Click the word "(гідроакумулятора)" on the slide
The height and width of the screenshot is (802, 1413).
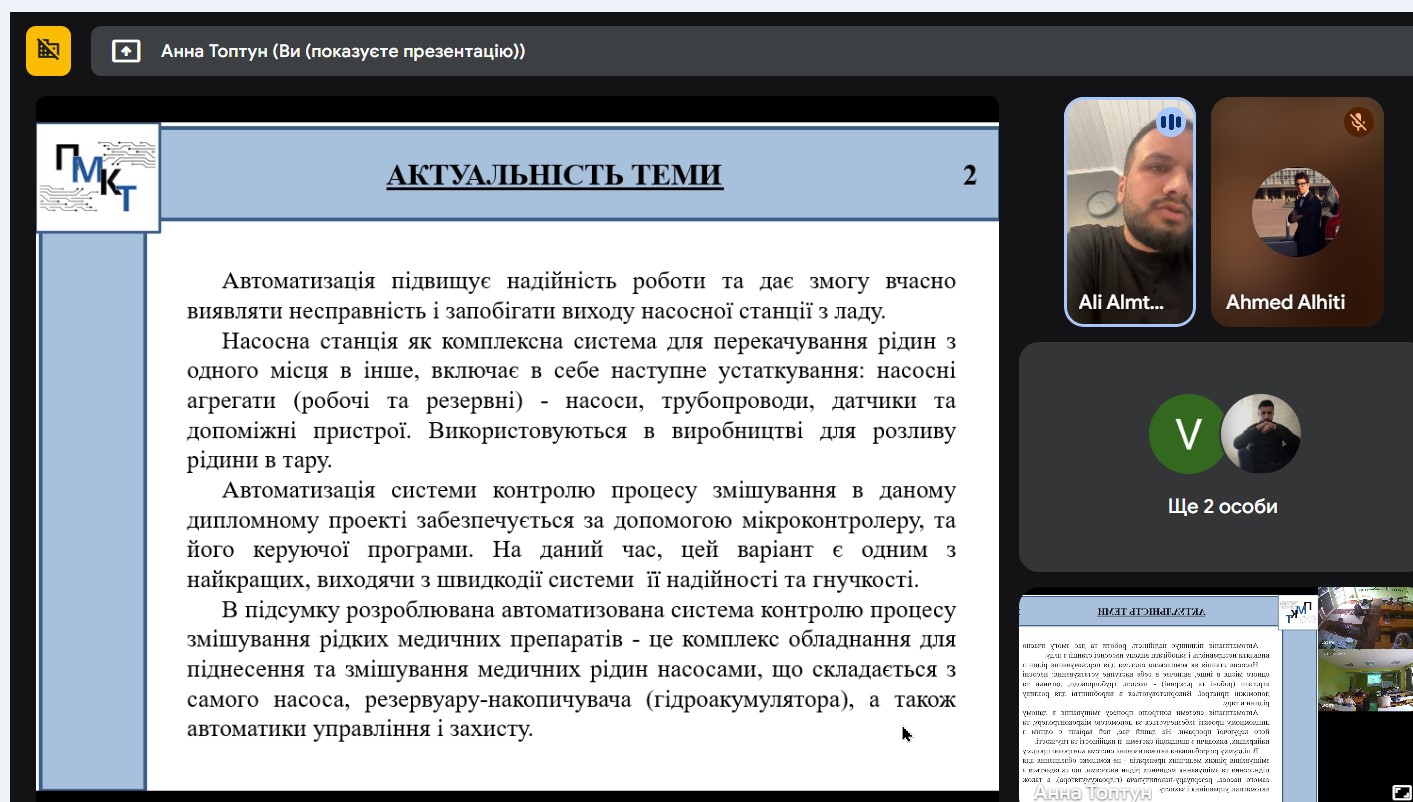coord(751,699)
